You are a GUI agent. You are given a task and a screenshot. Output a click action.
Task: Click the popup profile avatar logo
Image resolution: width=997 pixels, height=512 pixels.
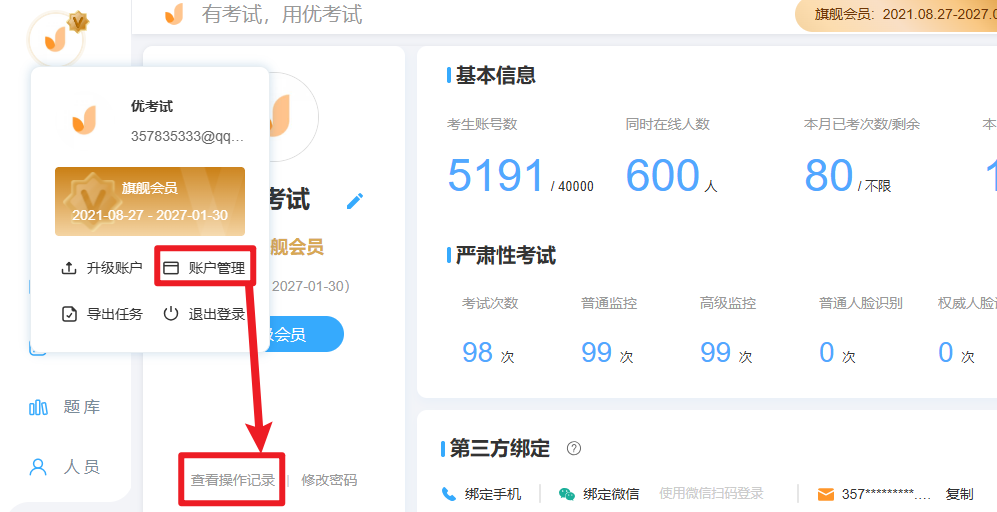coord(84,120)
